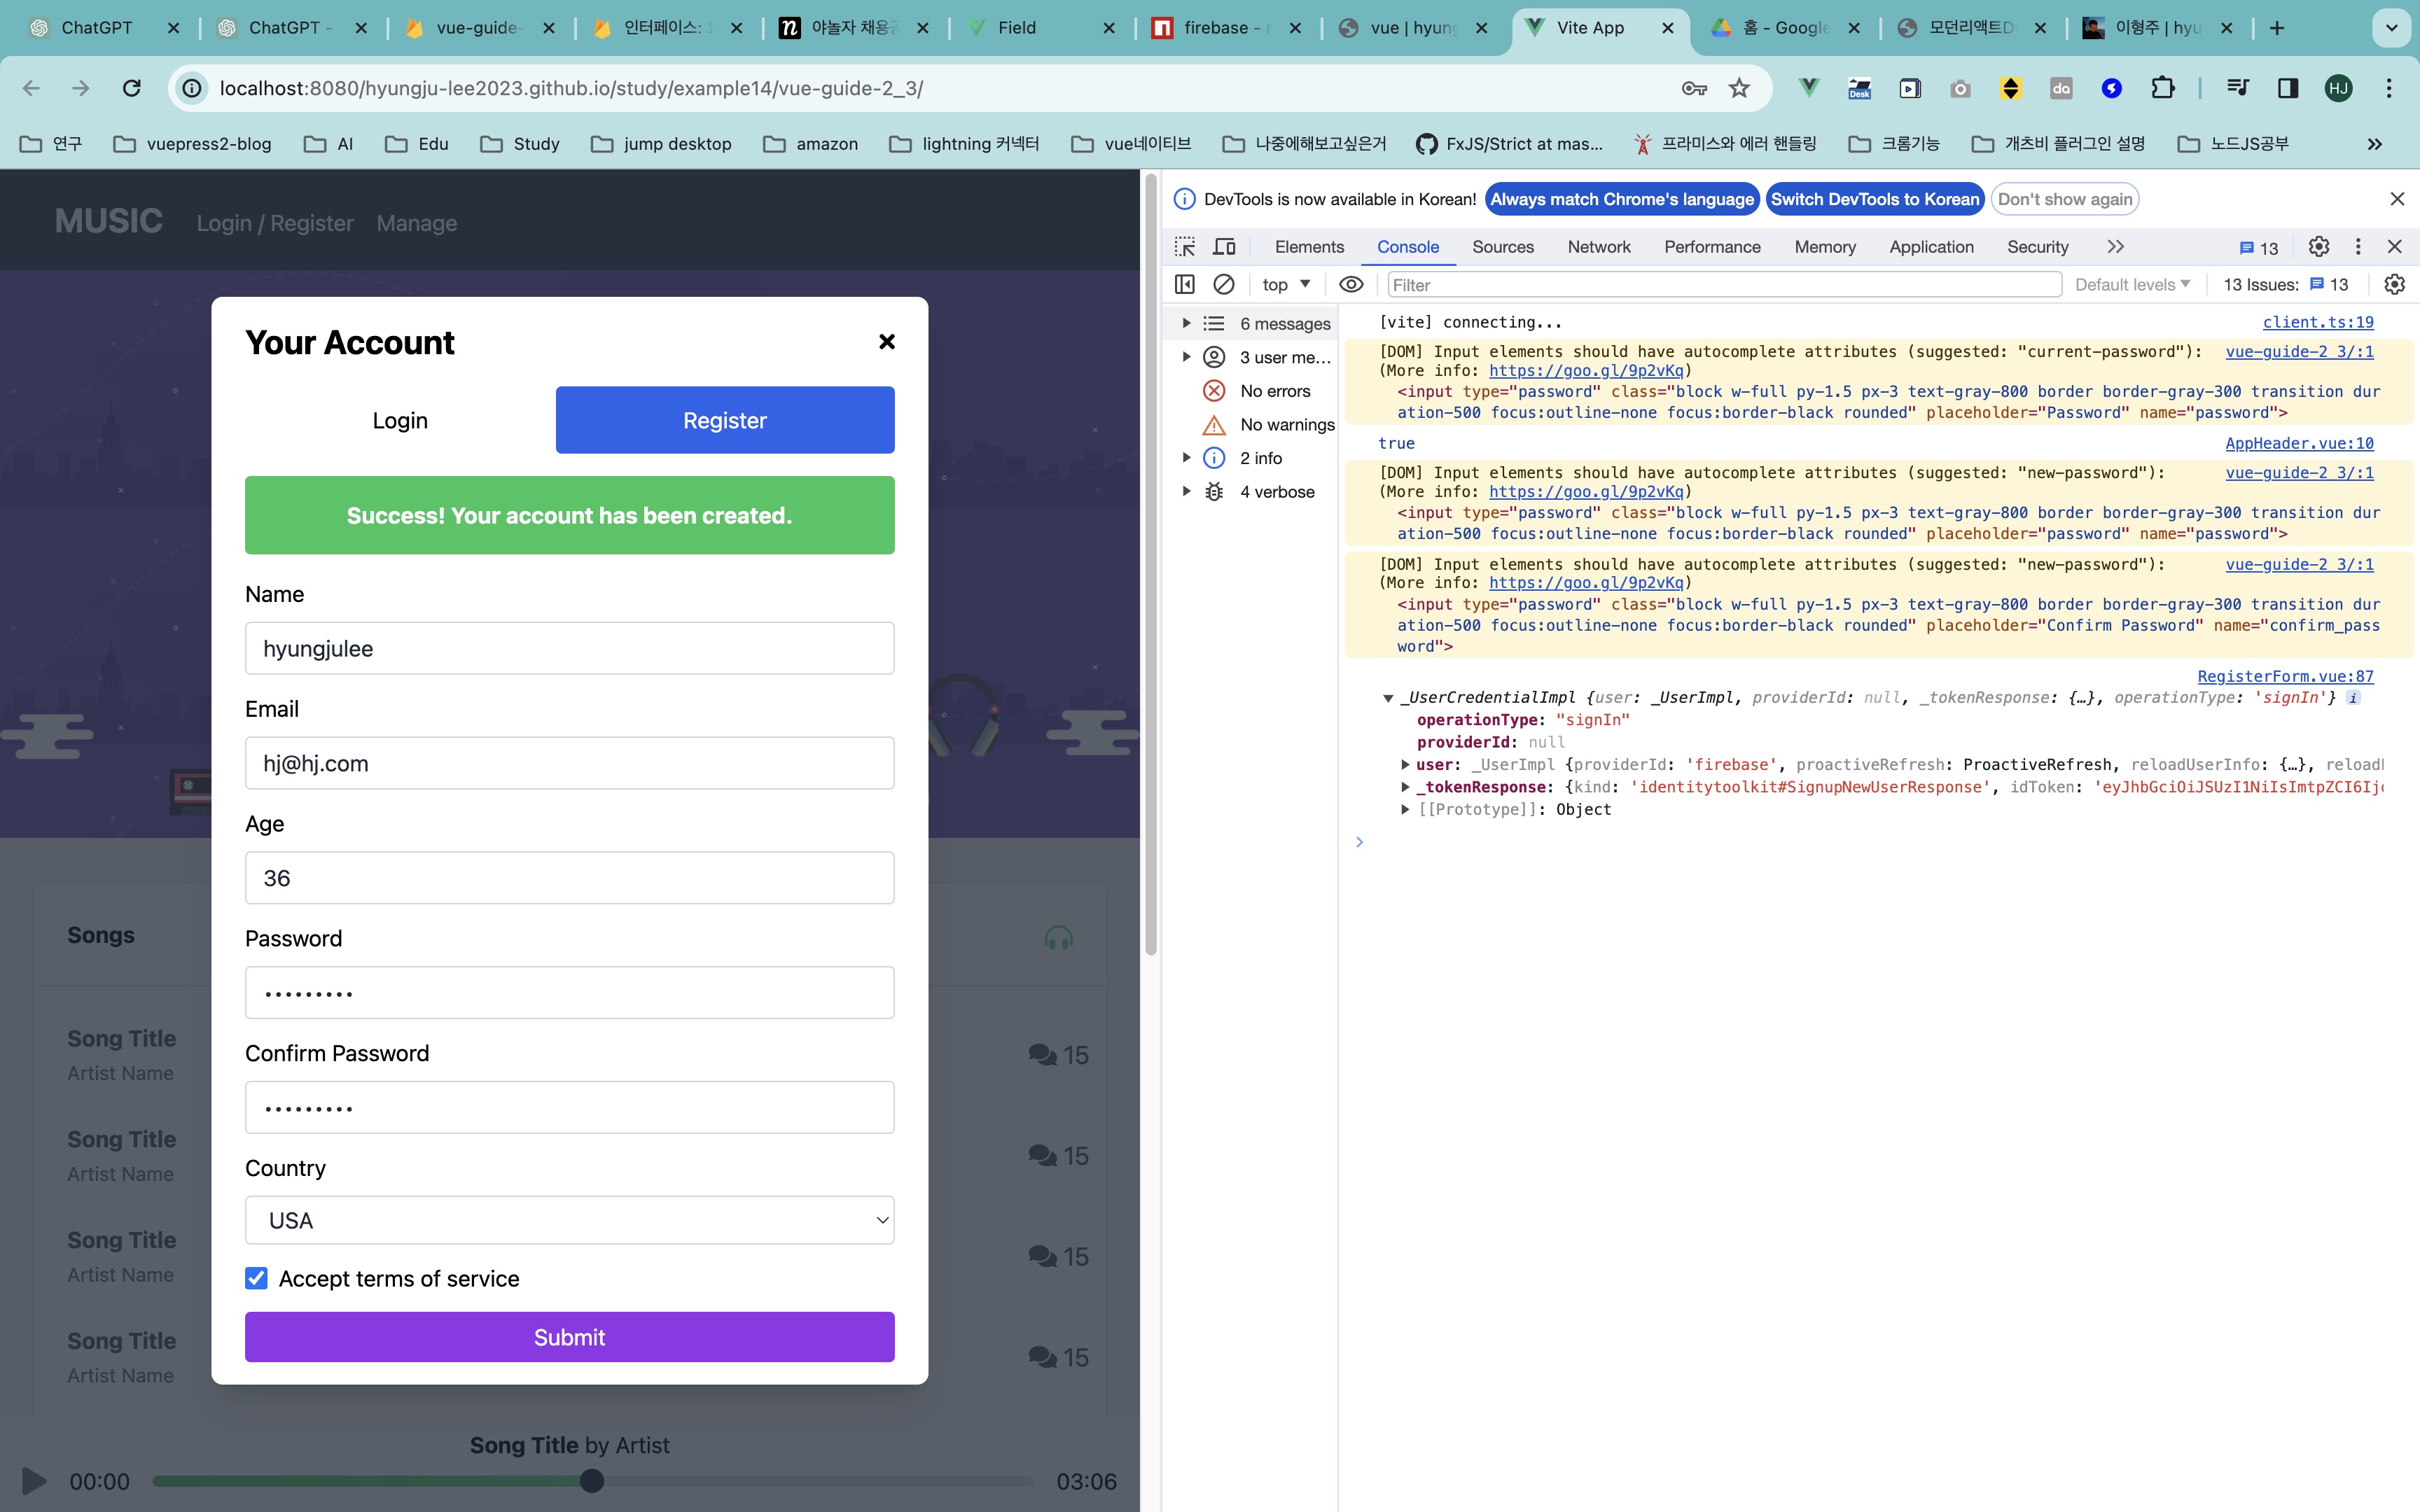Expand the 2 info group
The width and height of the screenshot is (2420, 1512).
[x=1186, y=457]
